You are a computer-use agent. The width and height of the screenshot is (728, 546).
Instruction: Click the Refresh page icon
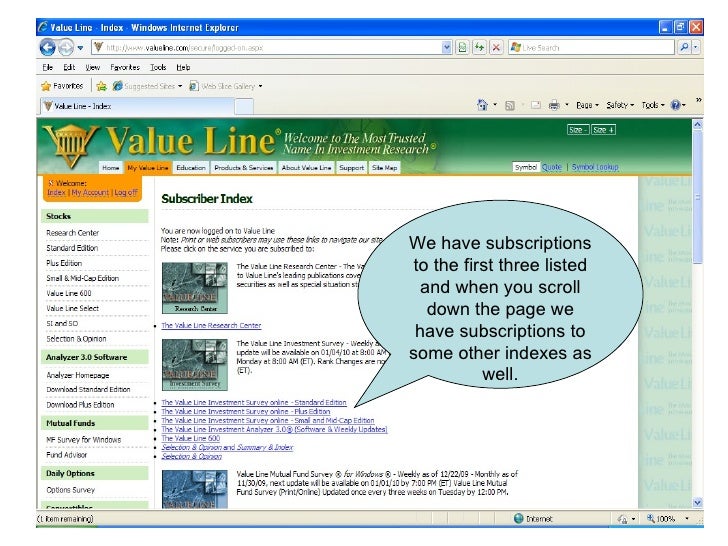pyautogui.click(x=480, y=47)
